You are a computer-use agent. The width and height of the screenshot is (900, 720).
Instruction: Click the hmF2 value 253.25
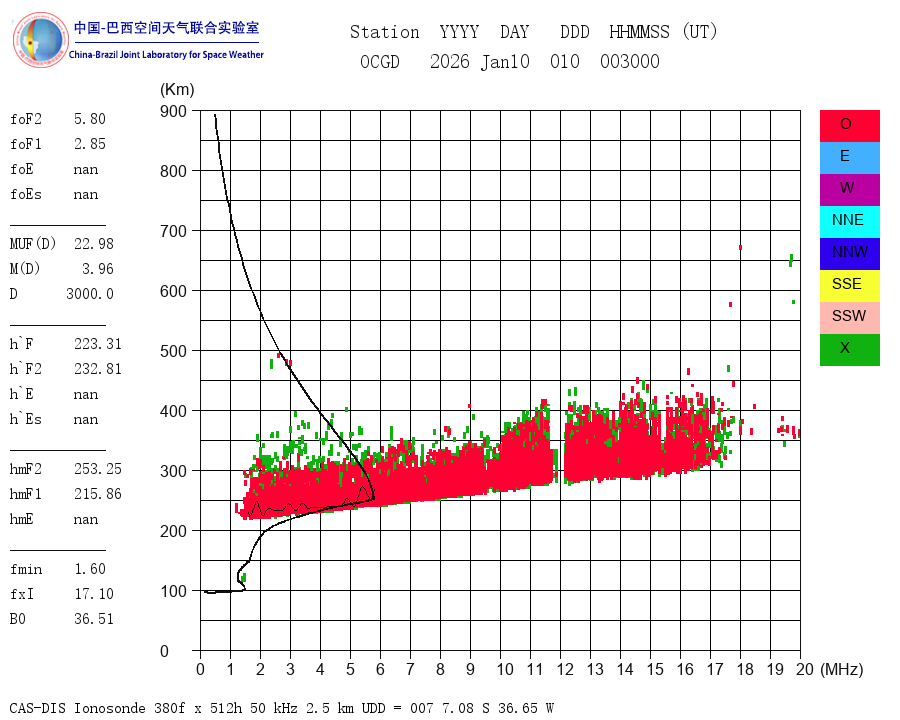[98, 469]
